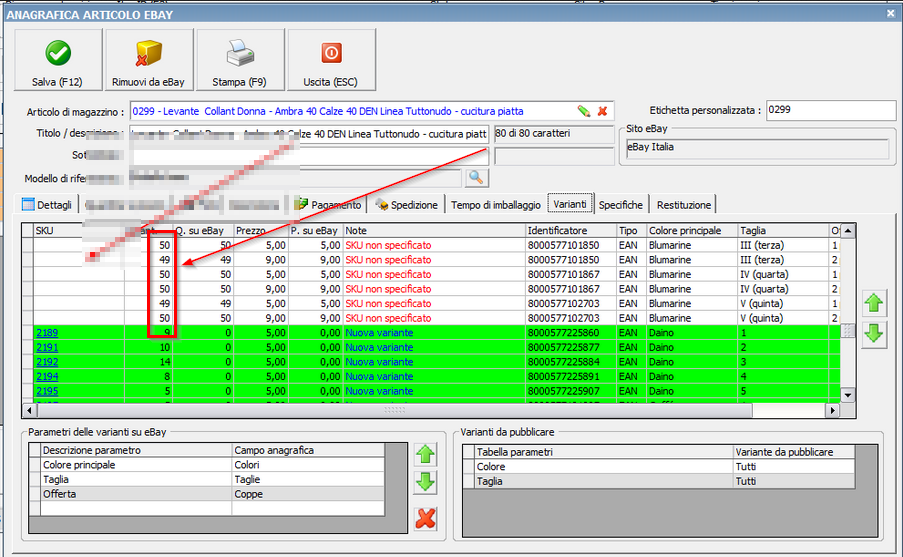The height and width of the screenshot is (557, 903).
Task: Open SKU link 2195
Action: point(47,391)
